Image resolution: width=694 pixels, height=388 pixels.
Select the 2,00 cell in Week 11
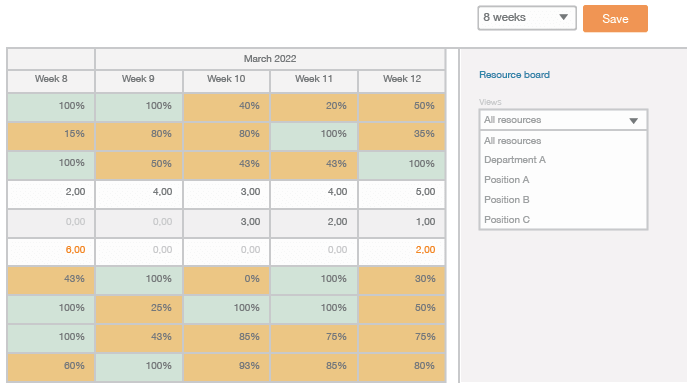coord(314,223)
